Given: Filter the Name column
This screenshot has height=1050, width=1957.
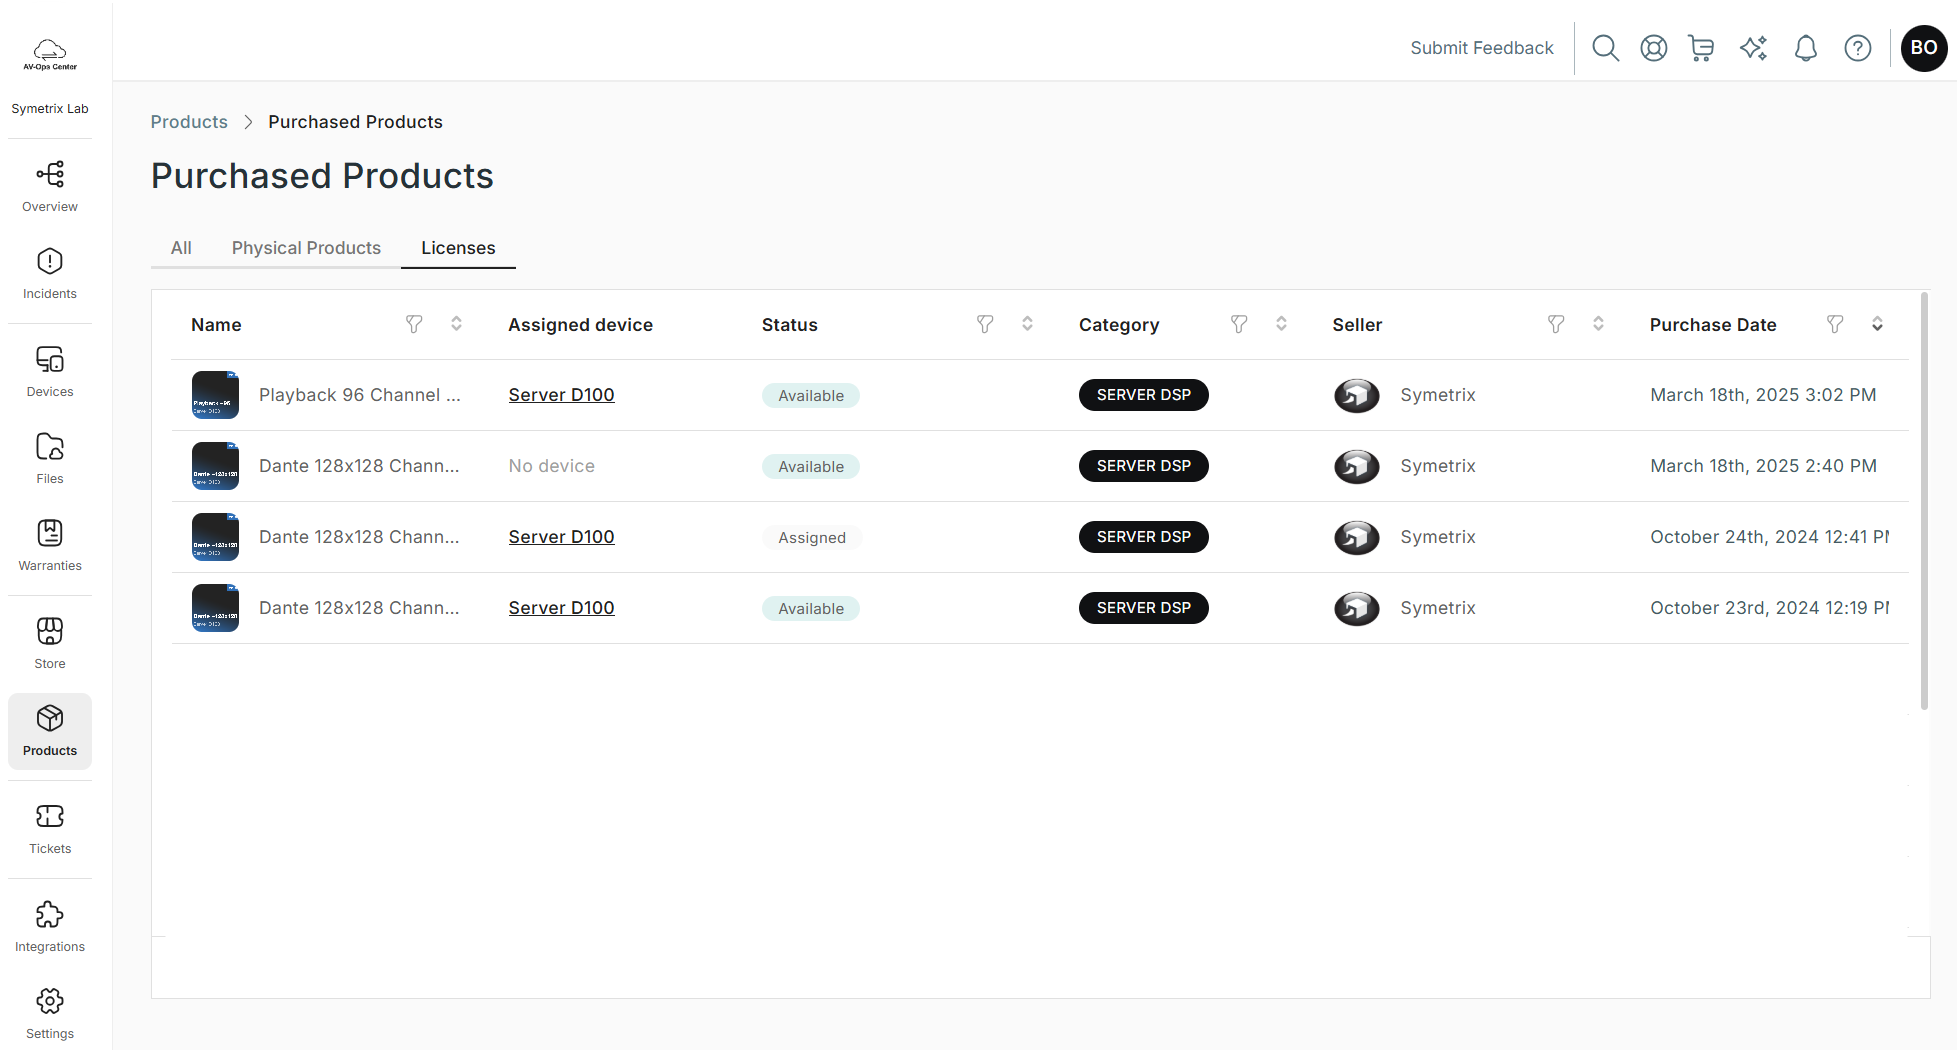Looking at the screenshot, I should 414,324.
